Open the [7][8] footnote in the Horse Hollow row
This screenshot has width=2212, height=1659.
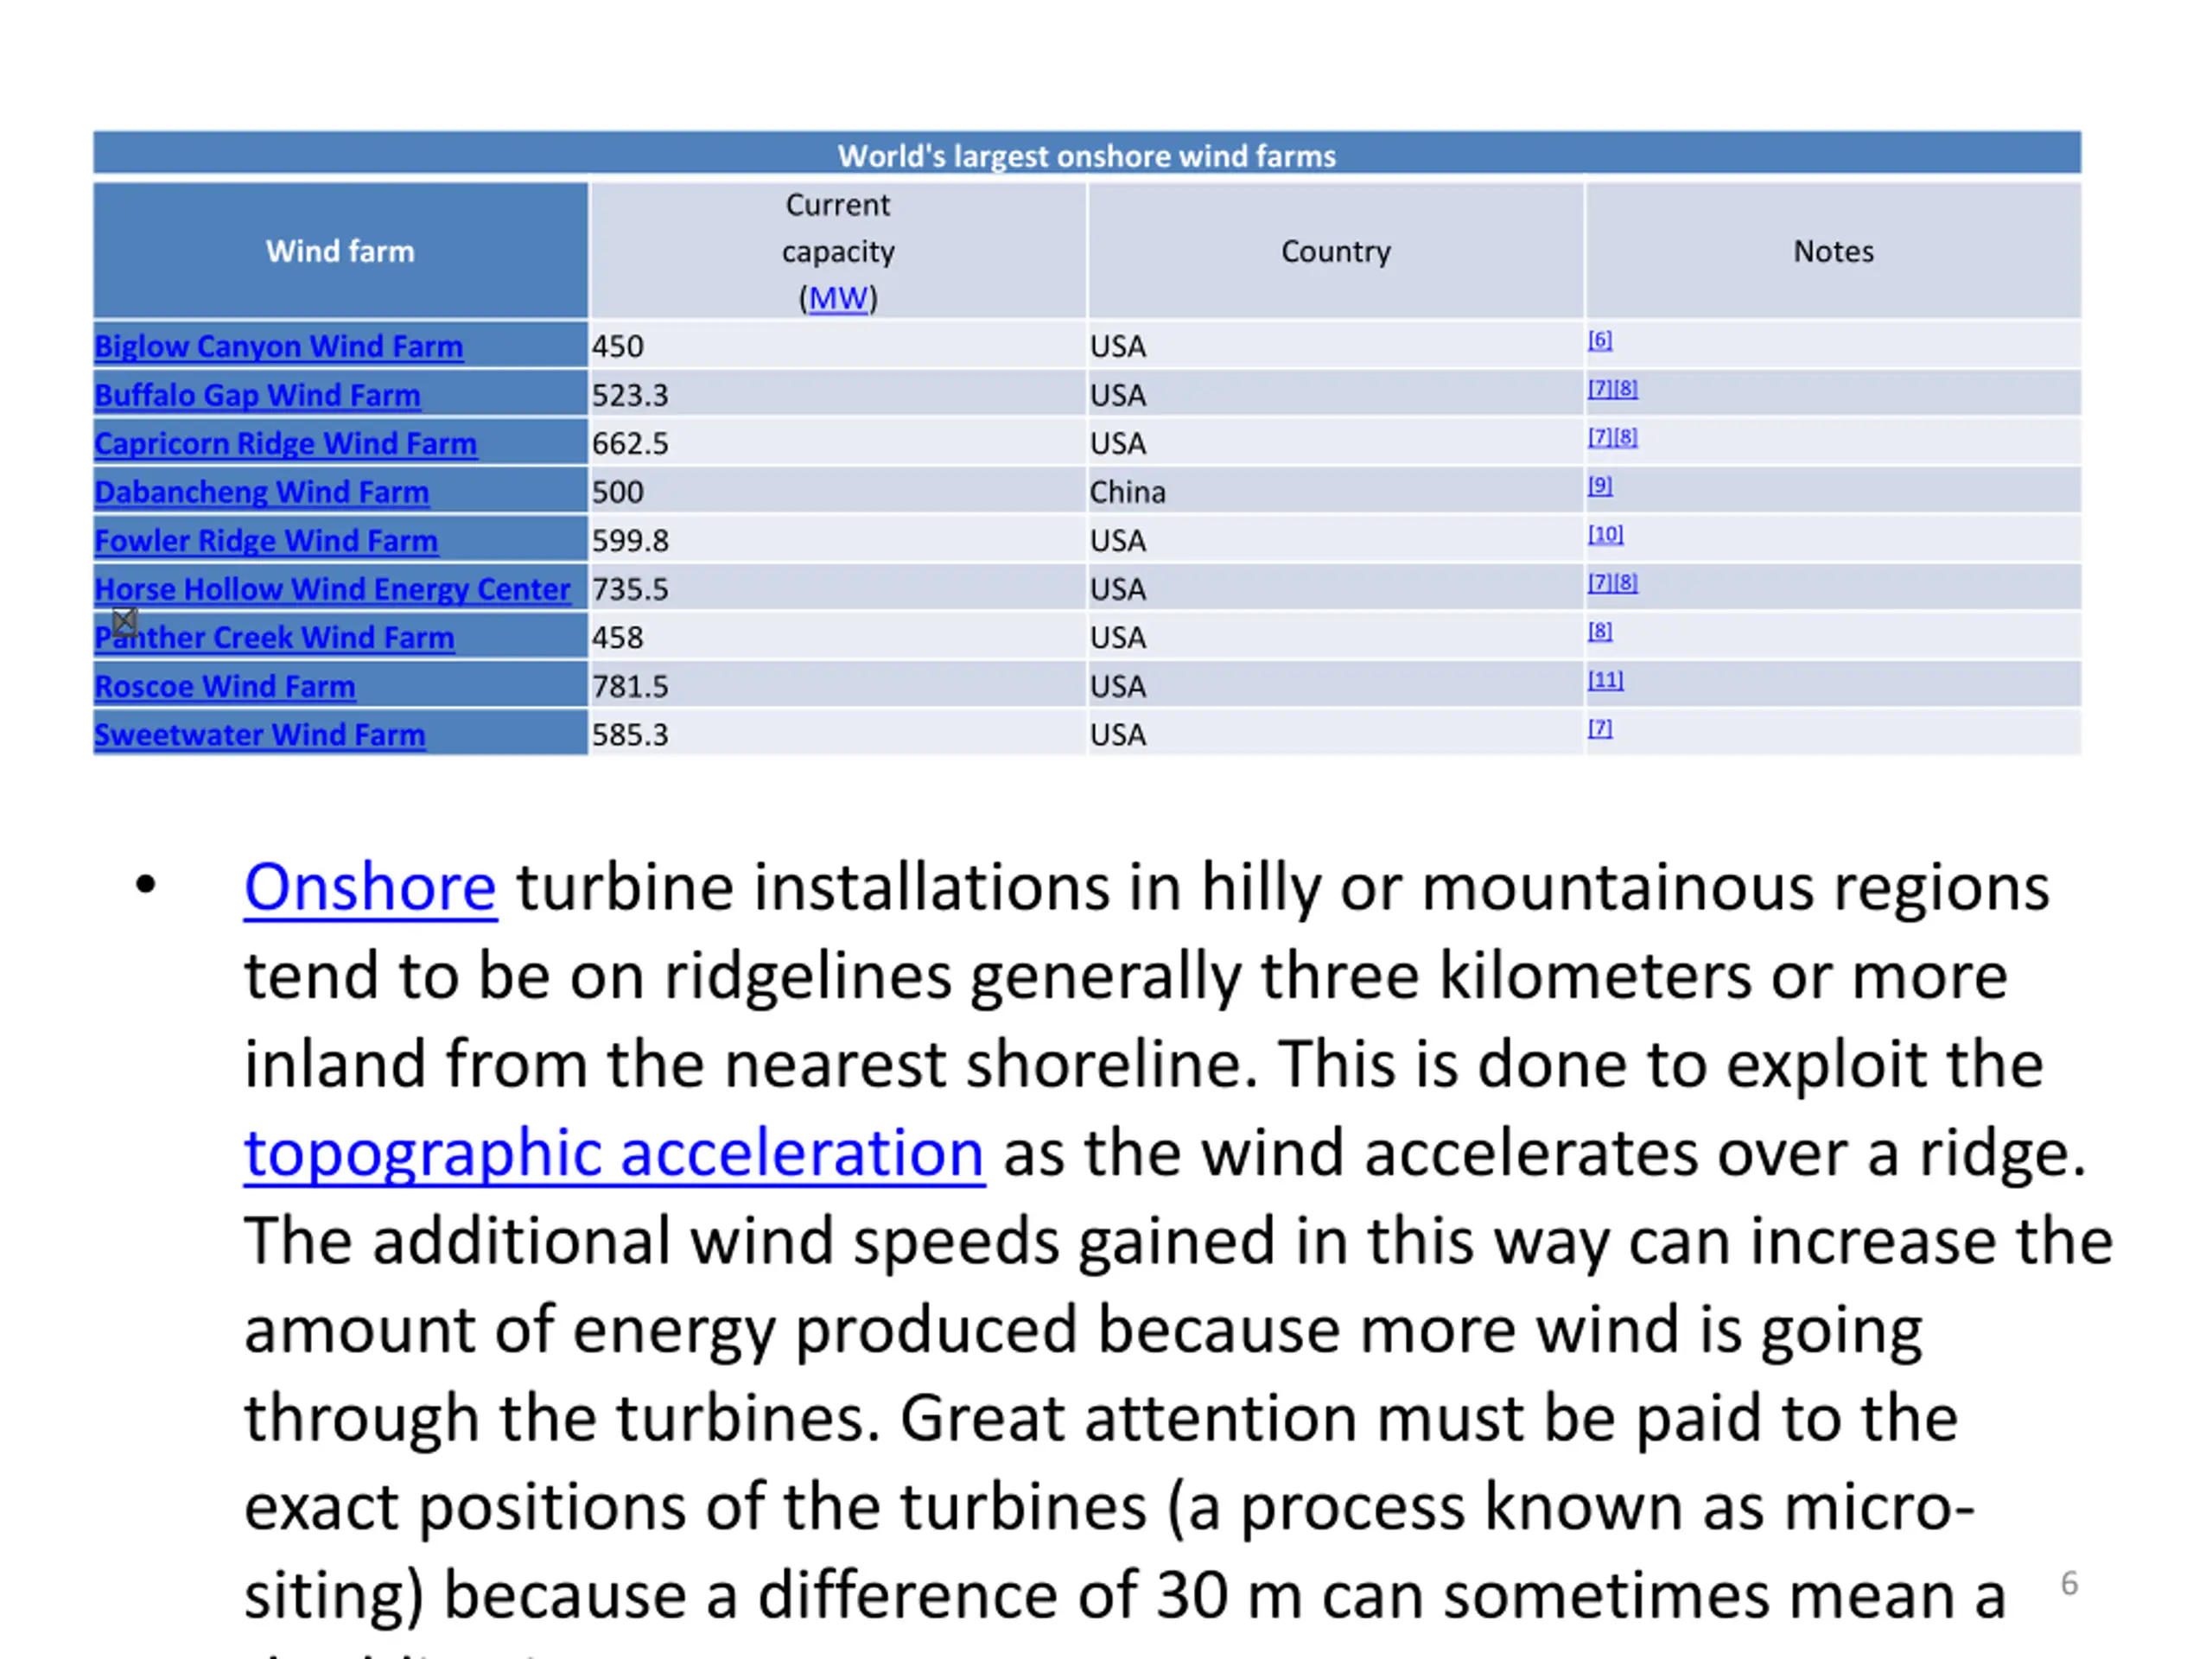1612,583
